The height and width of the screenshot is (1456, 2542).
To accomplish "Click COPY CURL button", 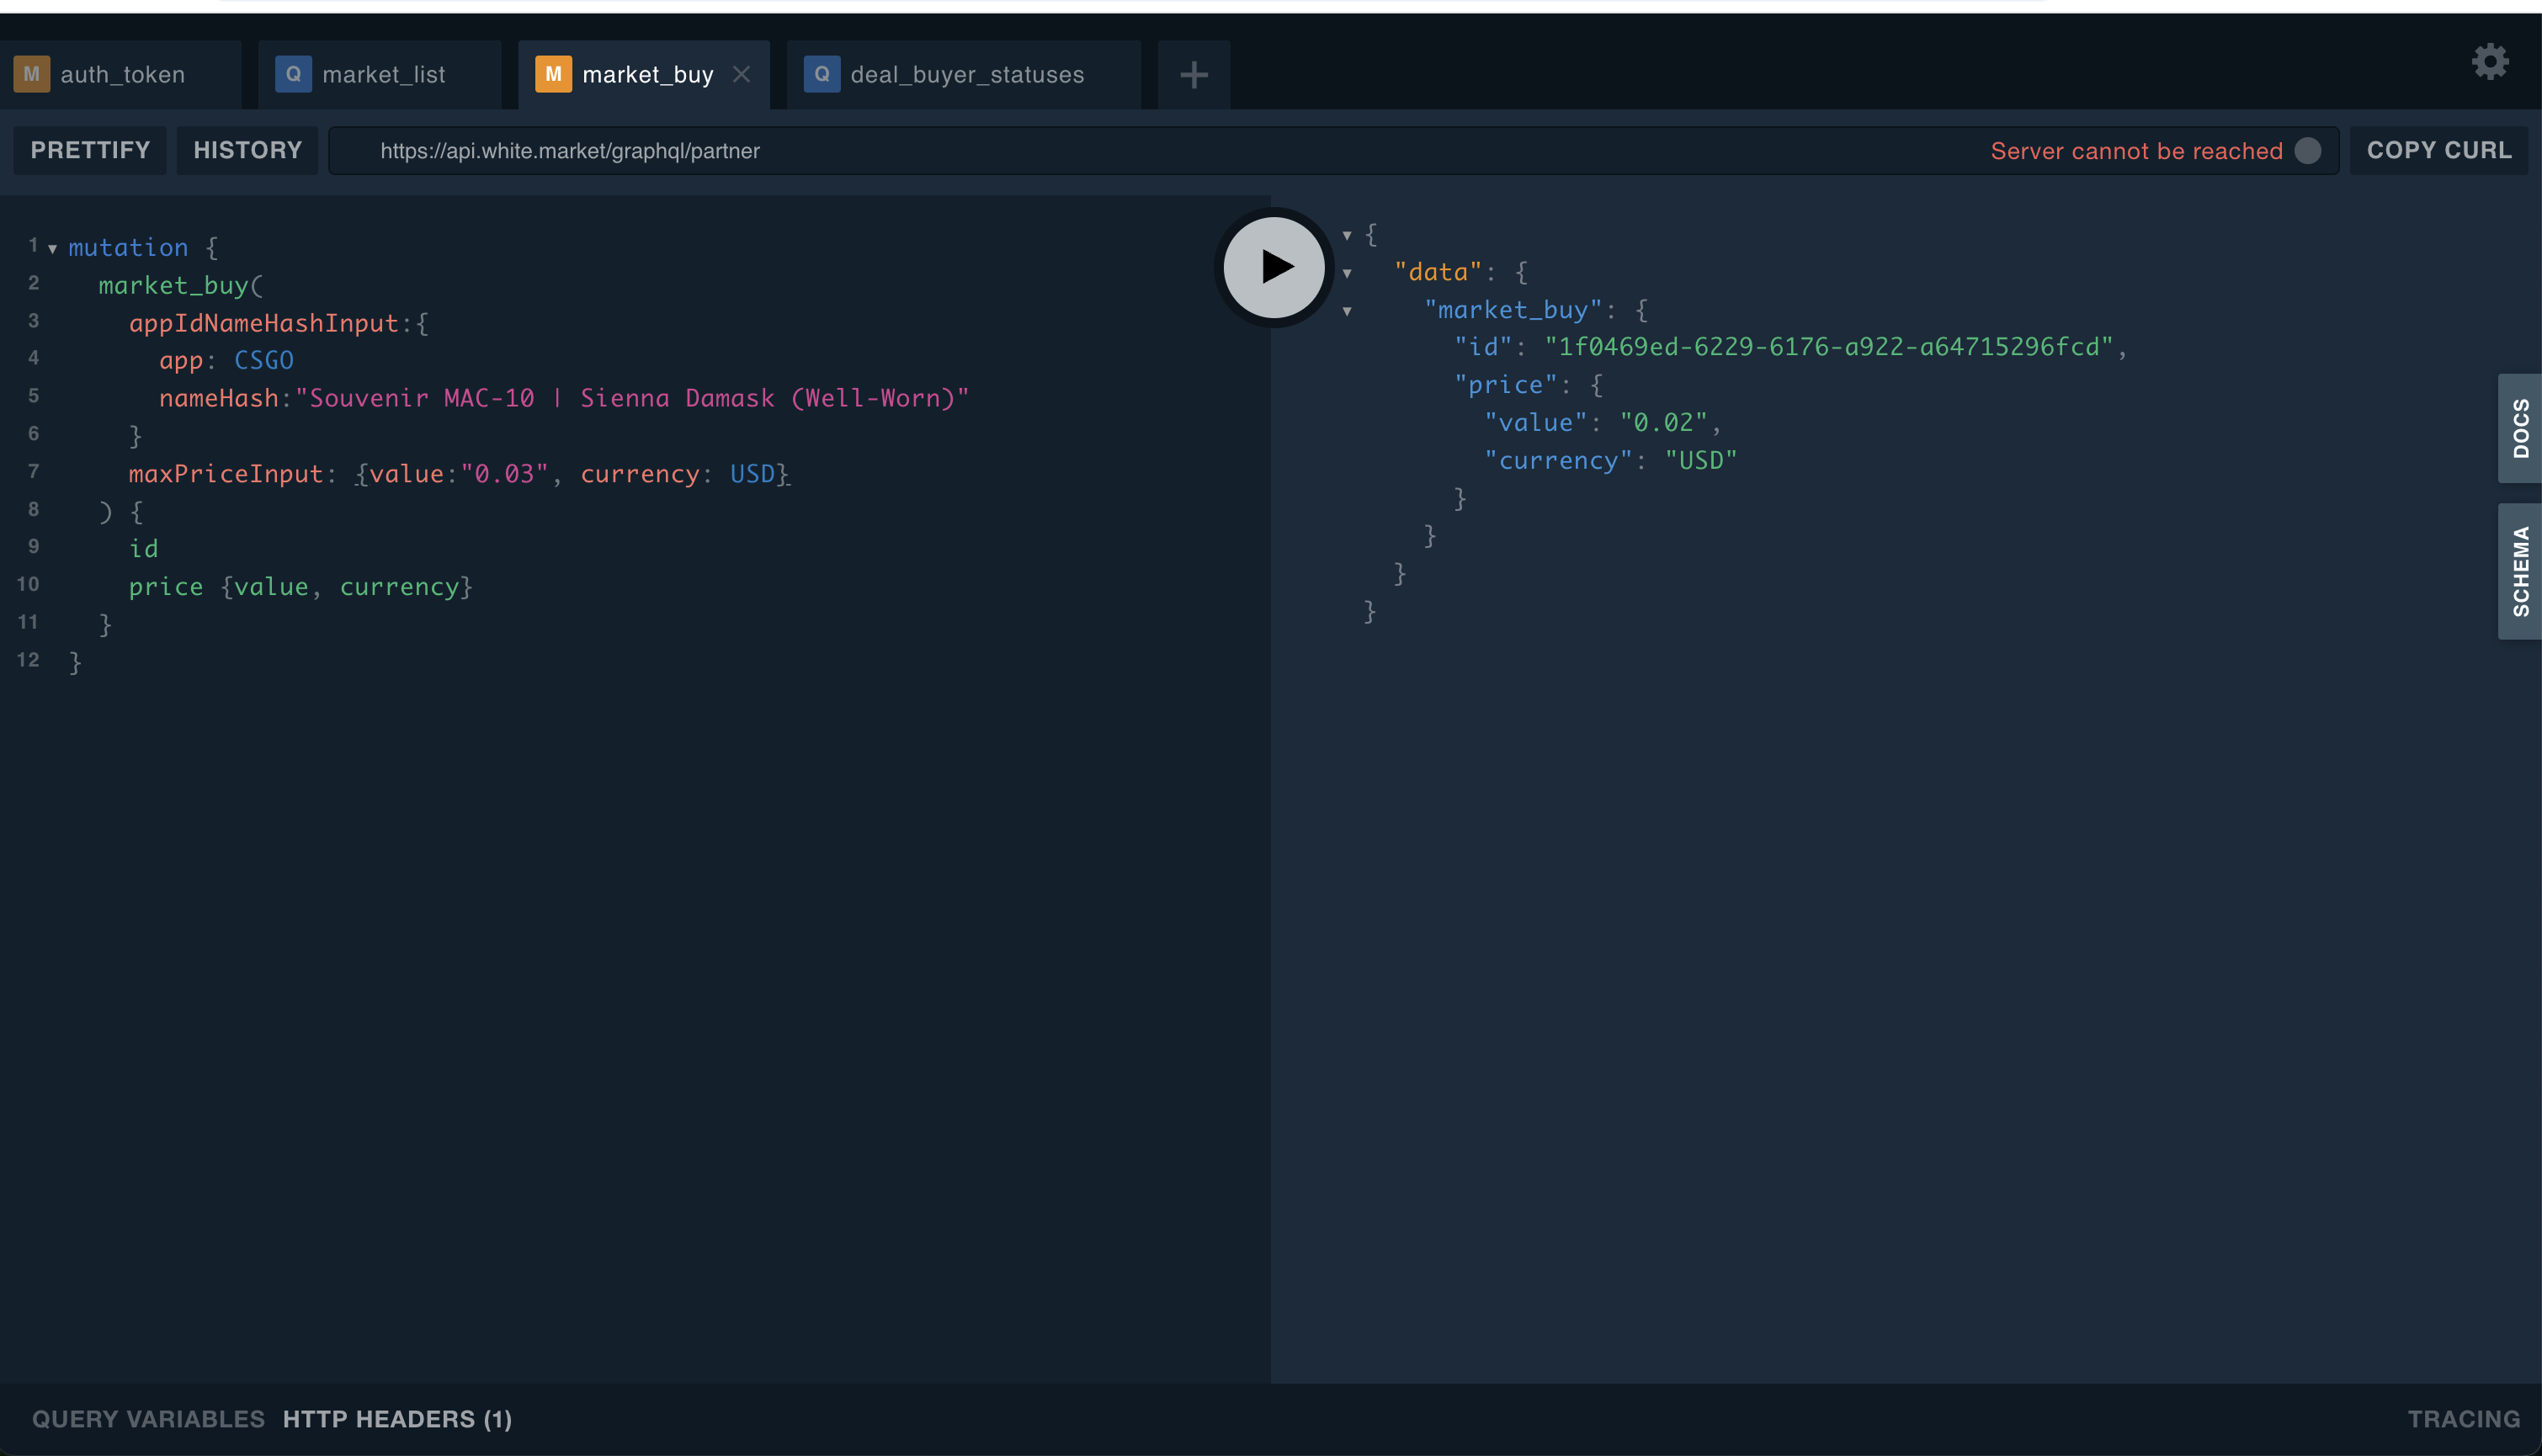I will pyautogui.click(x=2438, y=151).
